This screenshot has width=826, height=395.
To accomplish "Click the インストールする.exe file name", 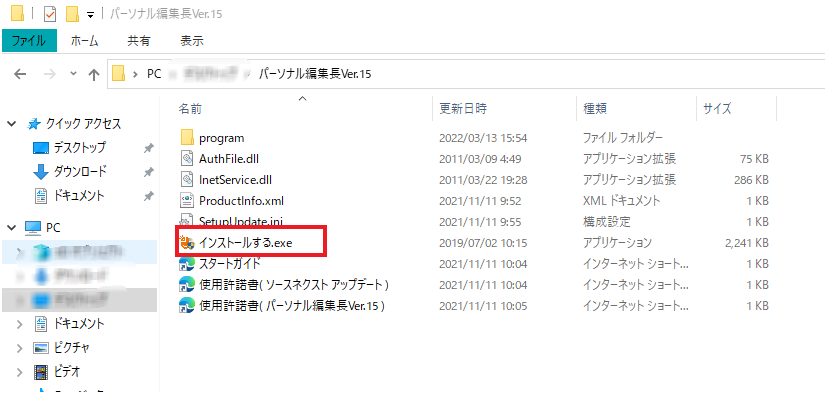I will [245, 243].
